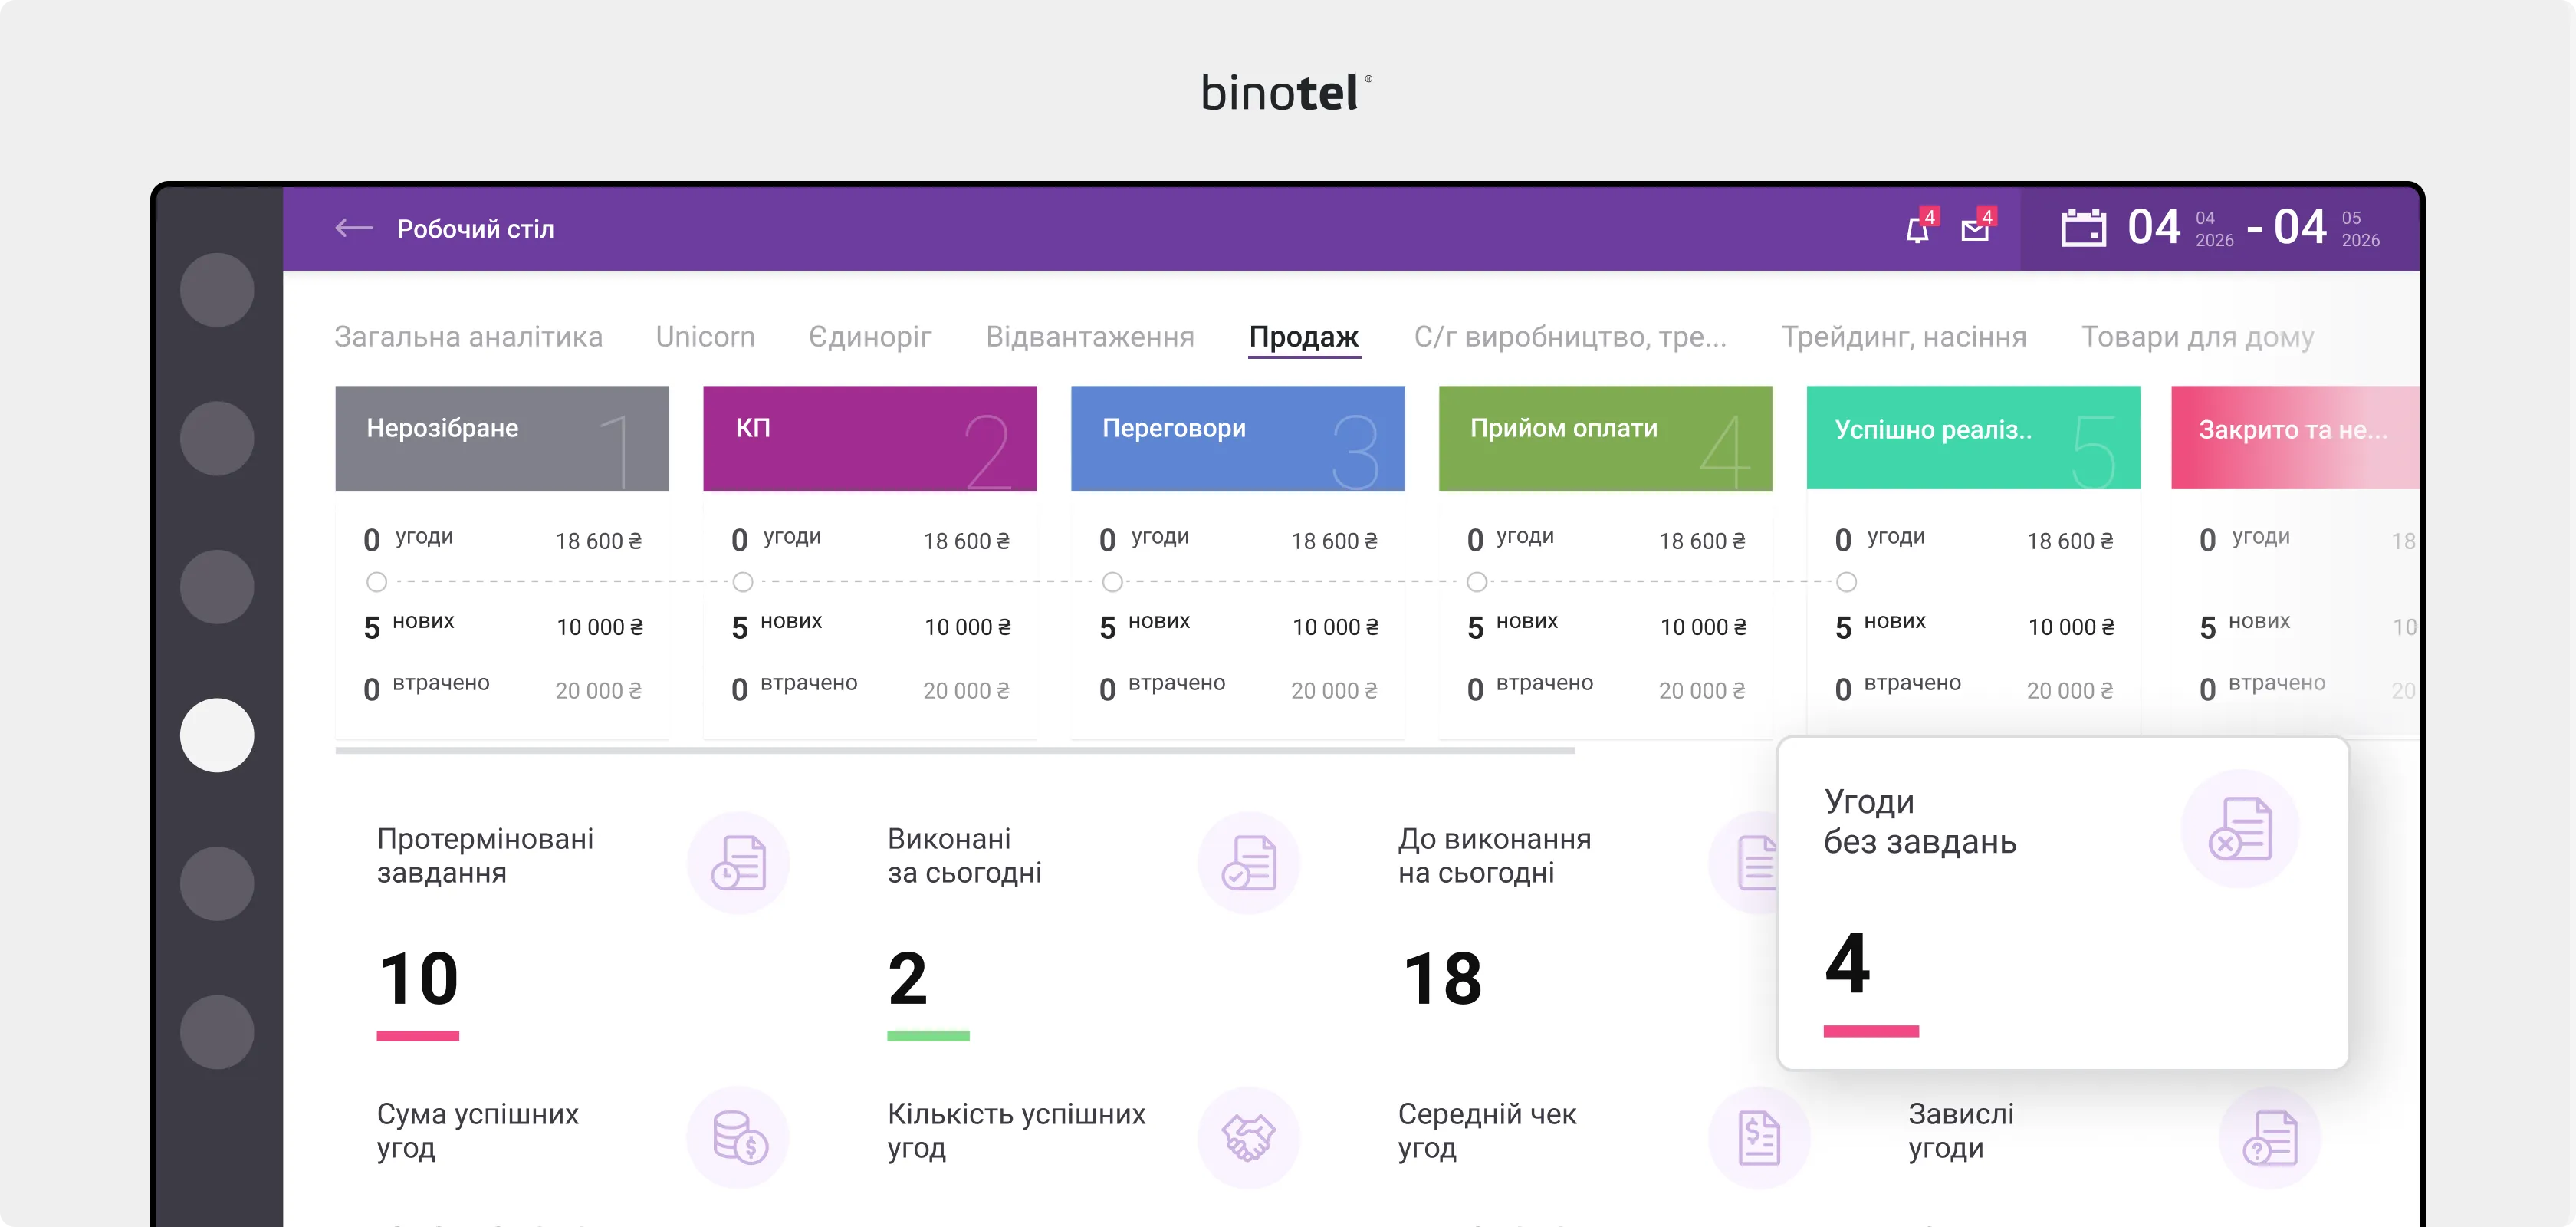Open the Unicorn tab
The image size is (2576, 1227).
705,337
